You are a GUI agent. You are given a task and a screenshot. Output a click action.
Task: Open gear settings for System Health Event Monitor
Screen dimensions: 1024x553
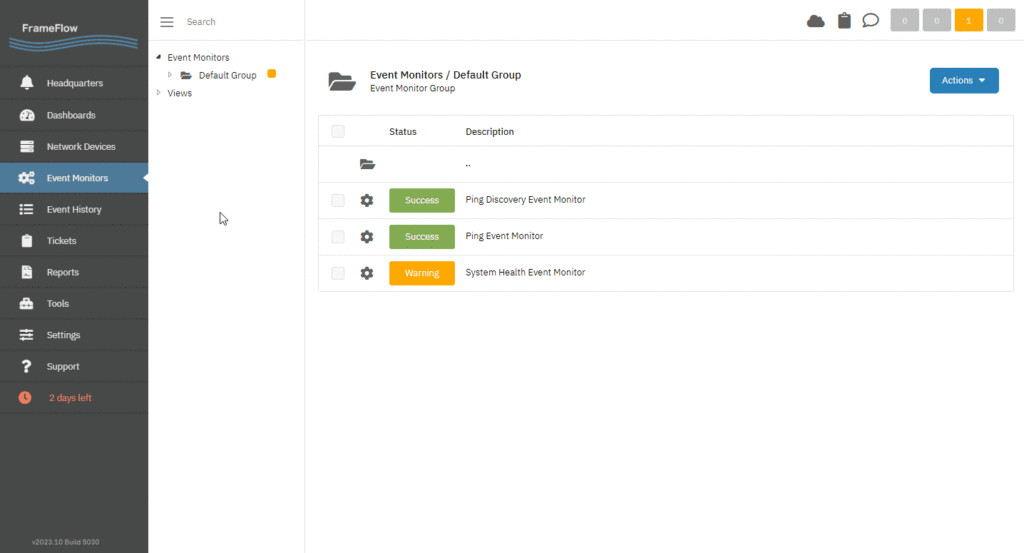pos(367,273)
